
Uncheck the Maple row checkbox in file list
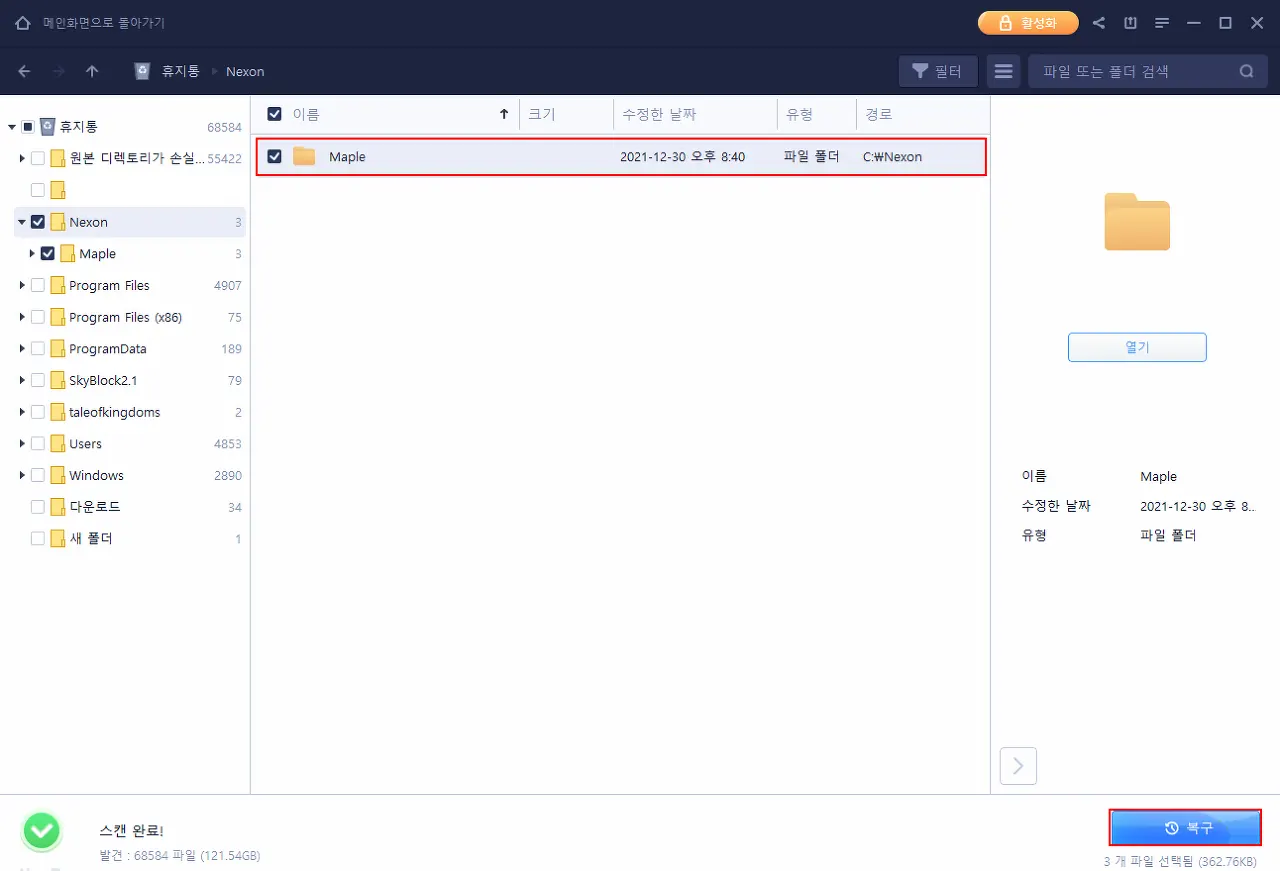click(274, 156)
